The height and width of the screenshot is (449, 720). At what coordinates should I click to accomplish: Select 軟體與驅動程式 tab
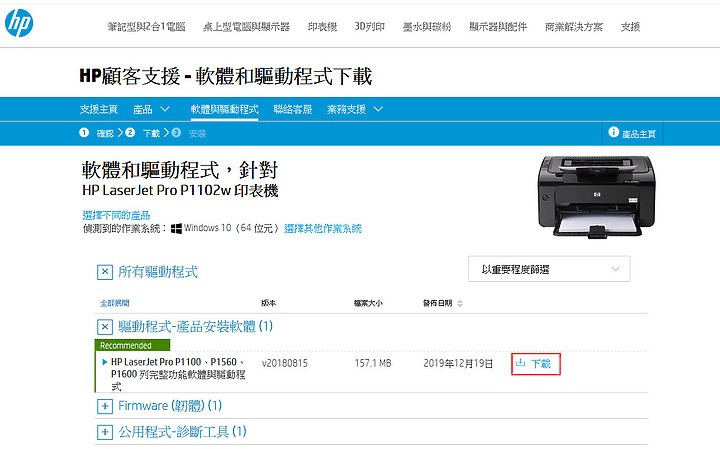pos(225,109)
